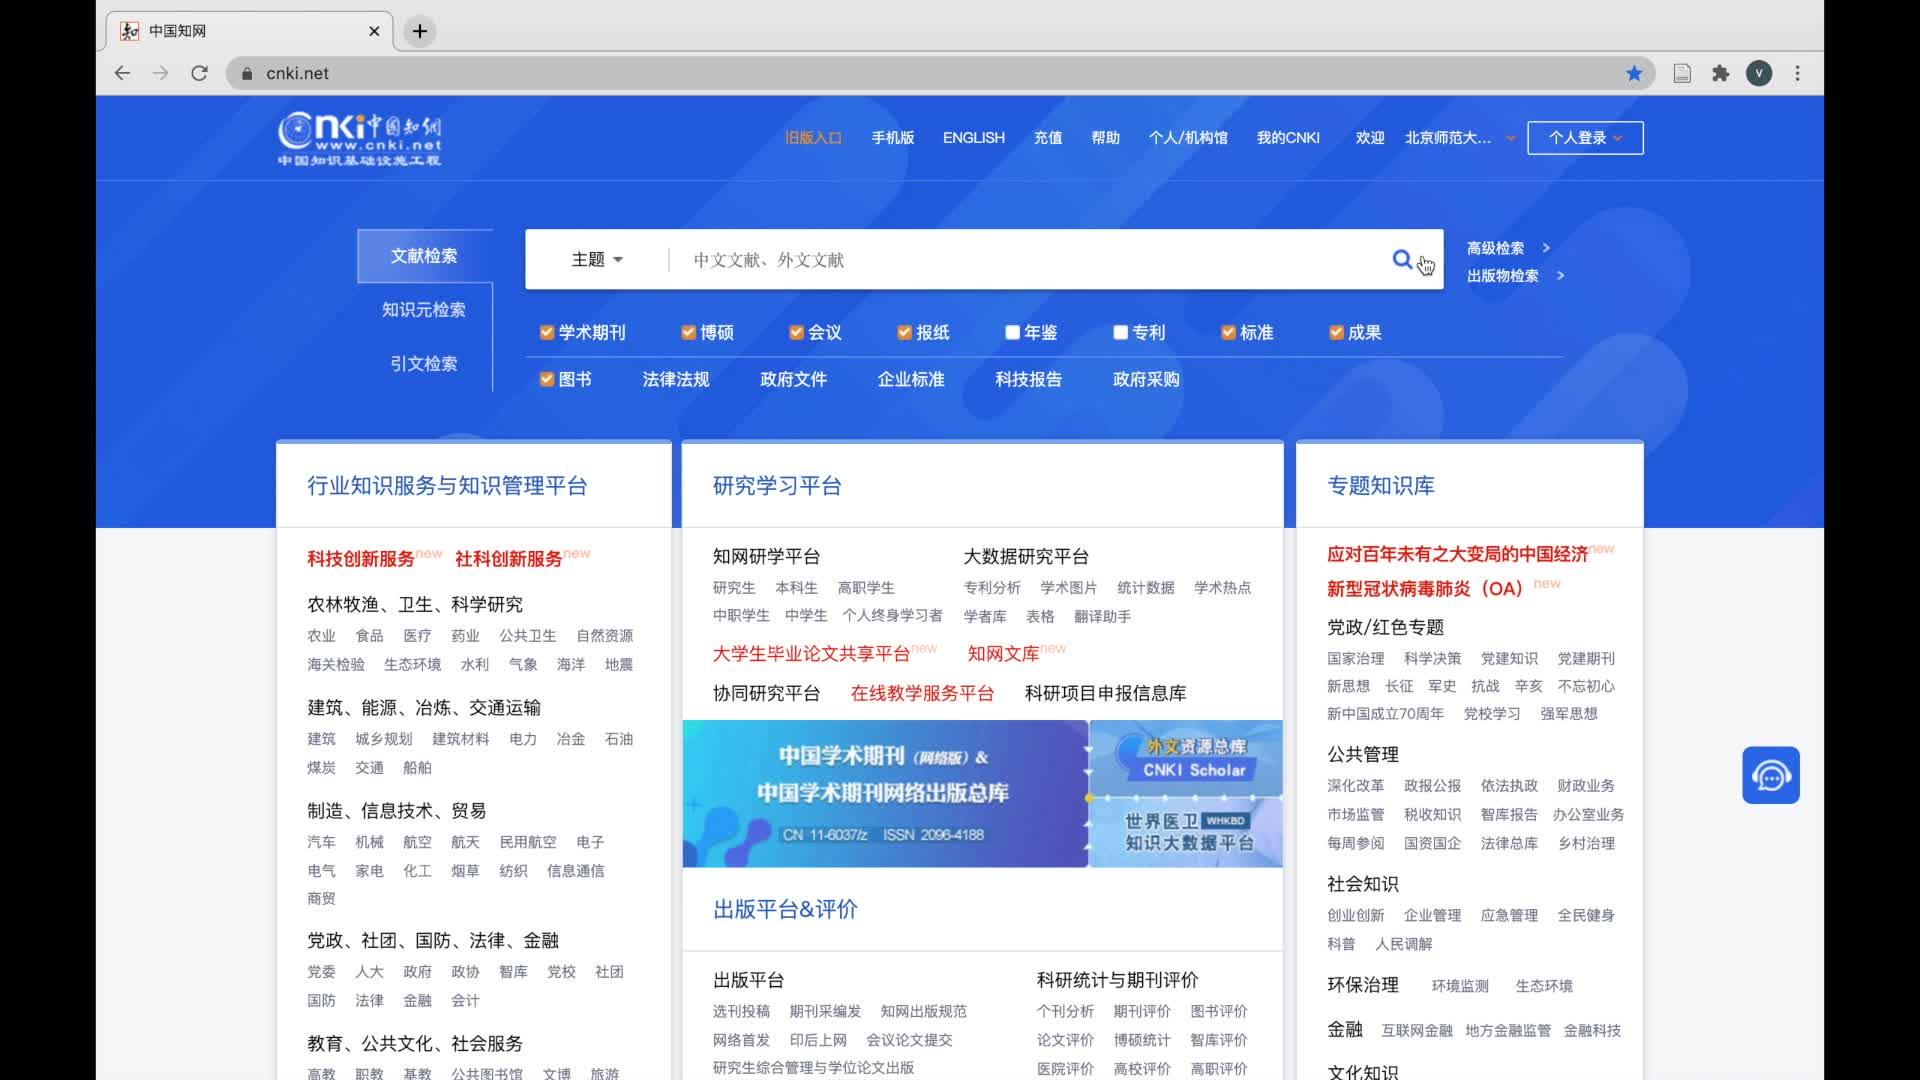Click the 中国学术期刊 banner image

(x=885, y=794)
